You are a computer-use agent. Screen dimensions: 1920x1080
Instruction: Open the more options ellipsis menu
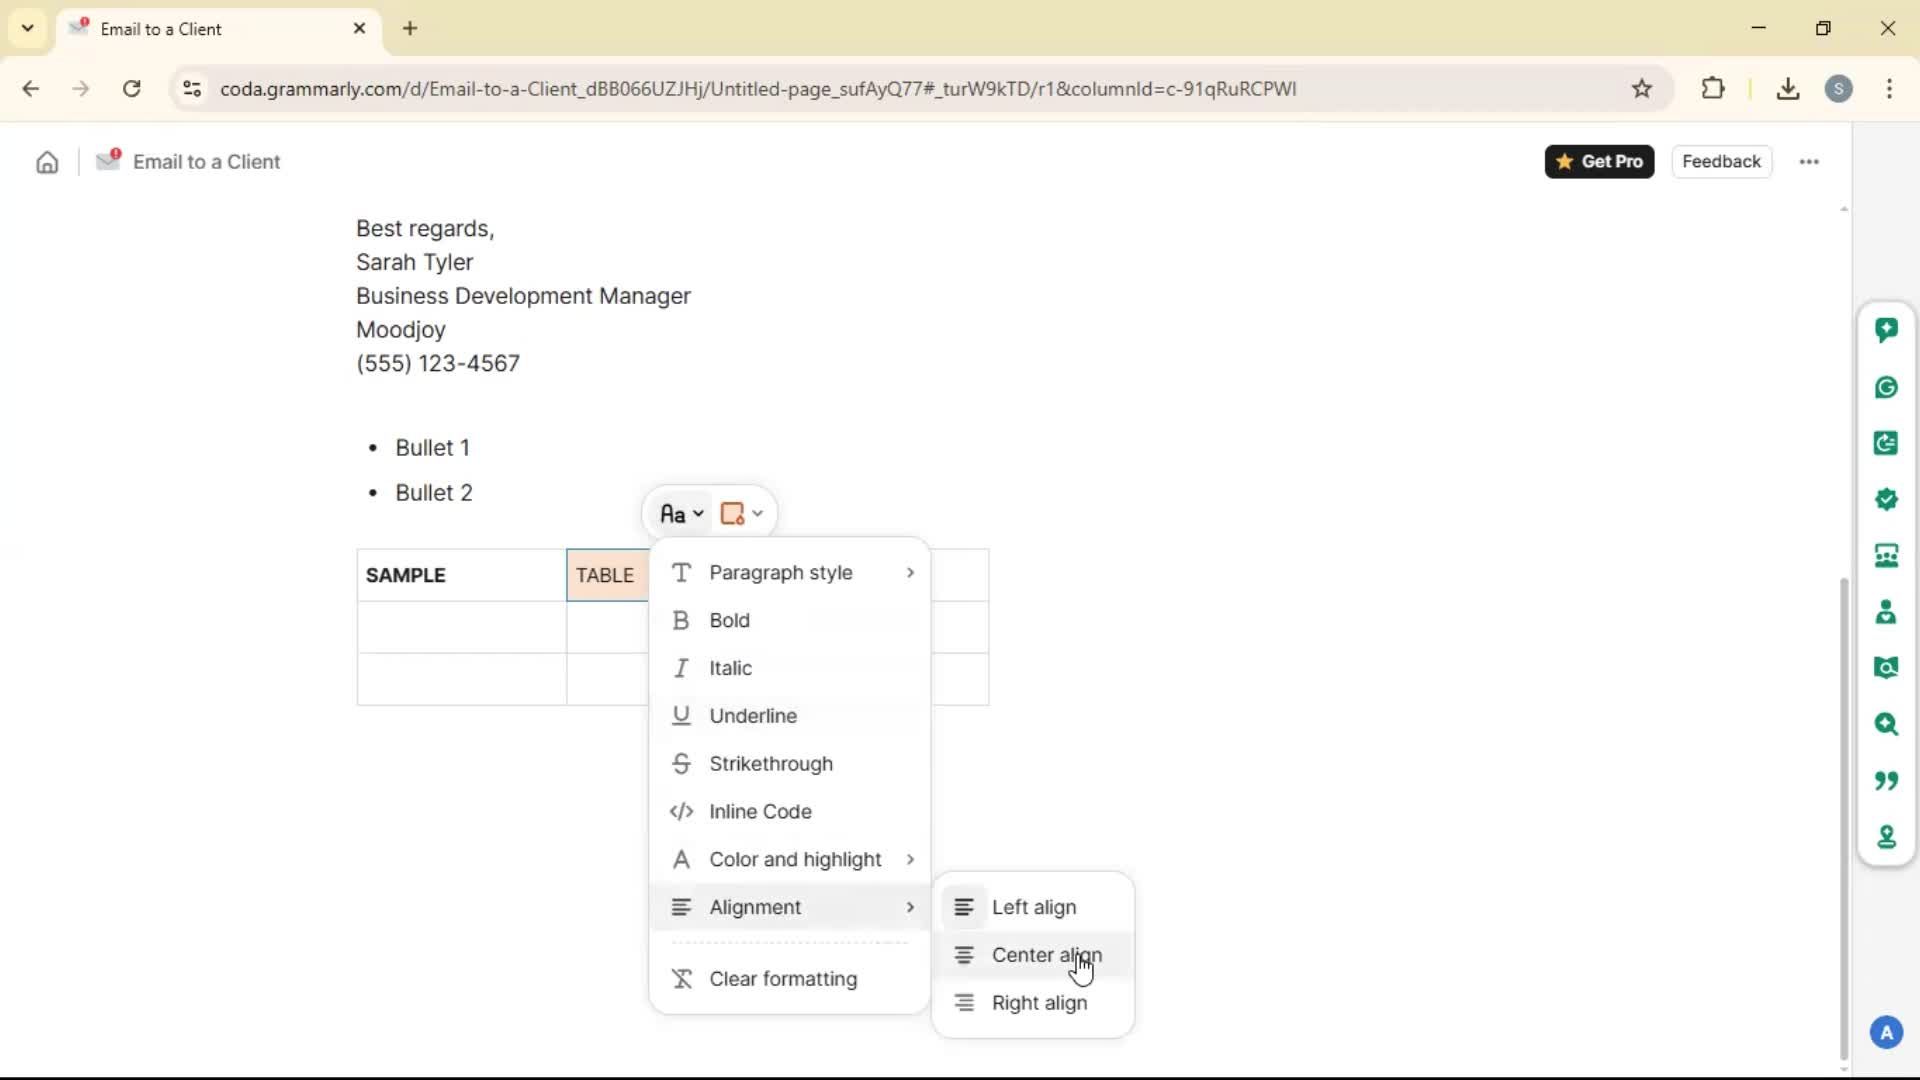(1809, 162)
